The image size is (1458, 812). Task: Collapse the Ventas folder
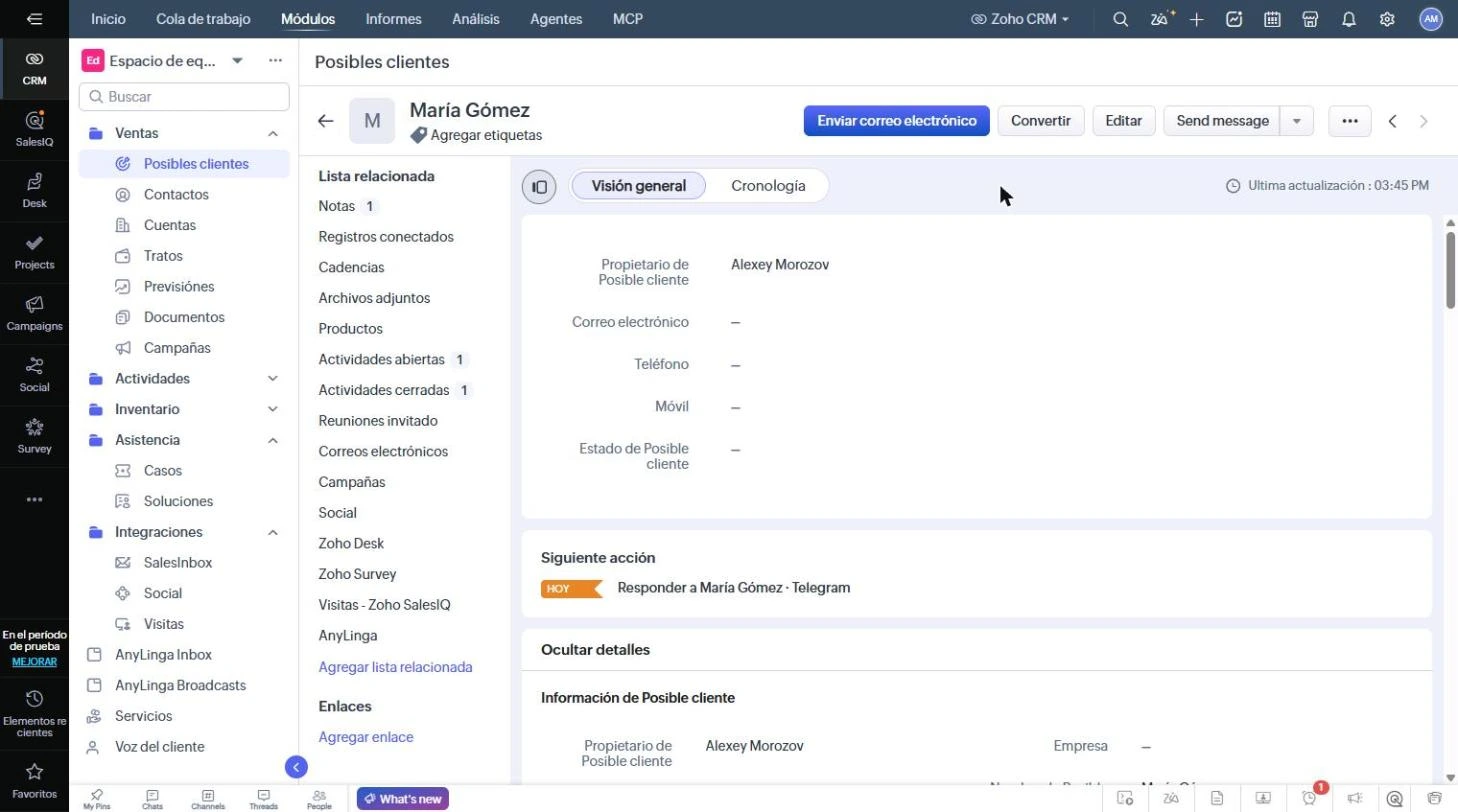[272, 133]
